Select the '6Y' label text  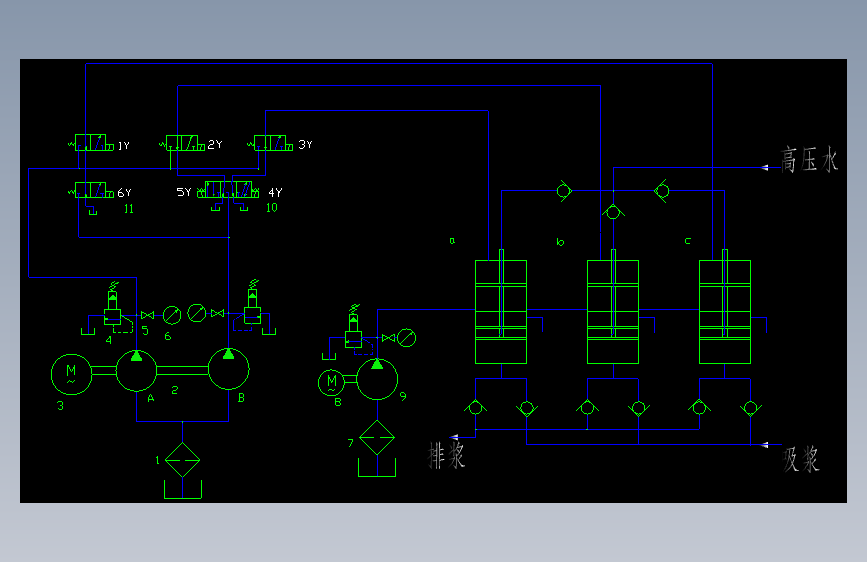point(124,192)
